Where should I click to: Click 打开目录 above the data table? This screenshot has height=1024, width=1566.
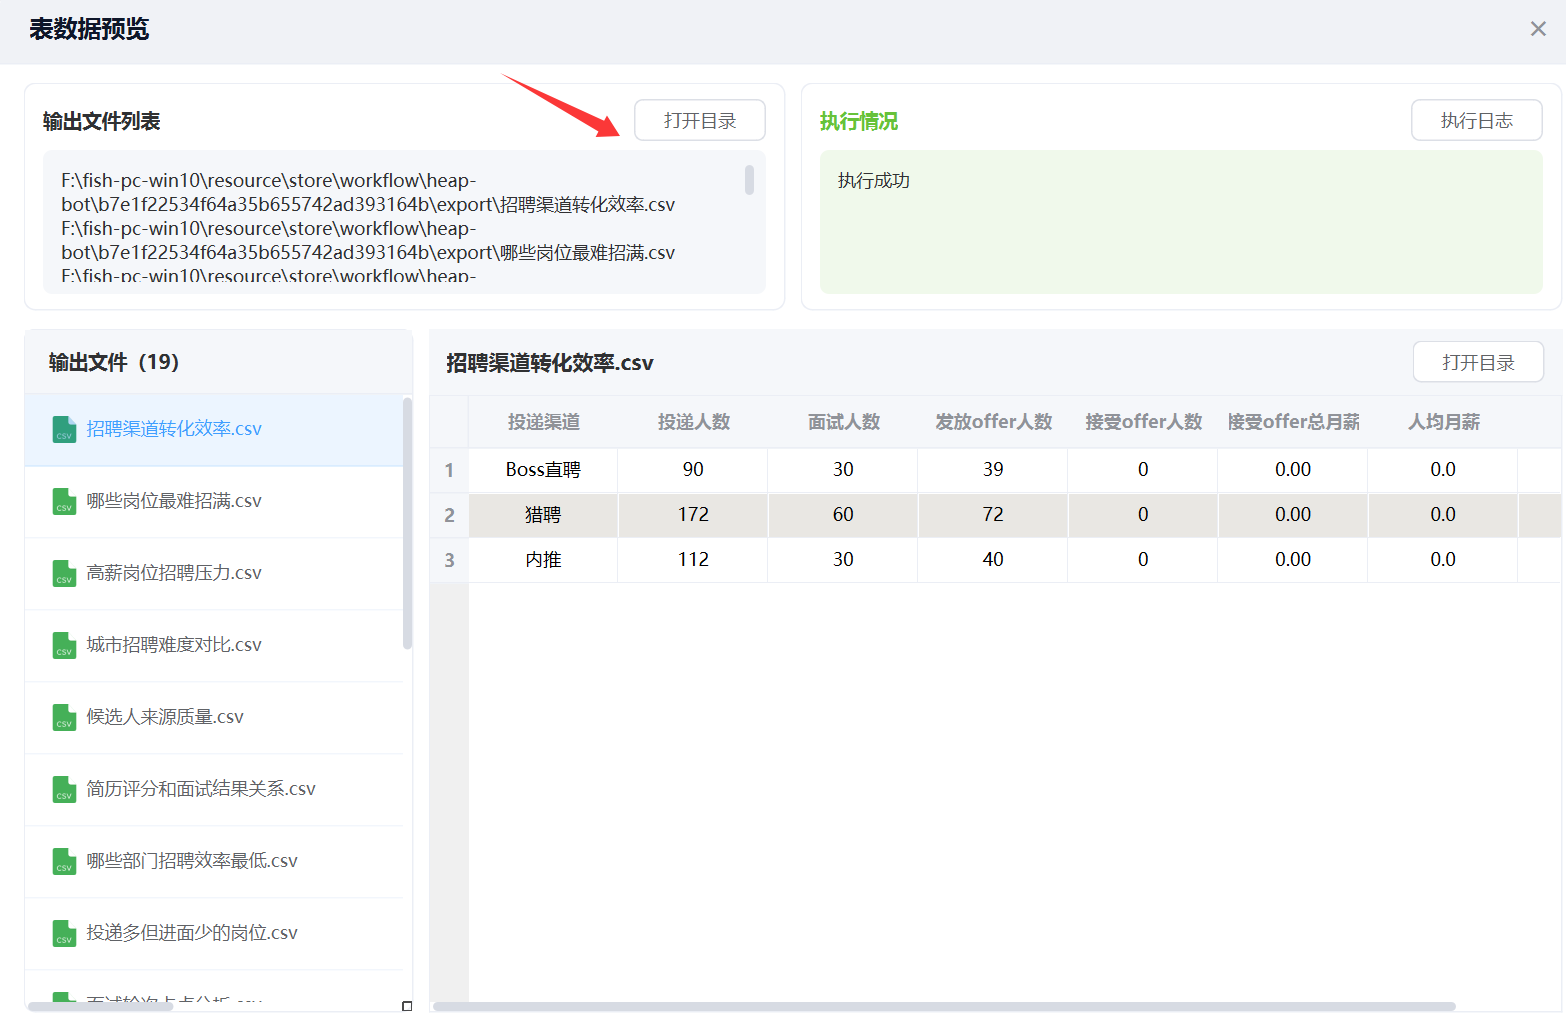(x=1477, y=362)
